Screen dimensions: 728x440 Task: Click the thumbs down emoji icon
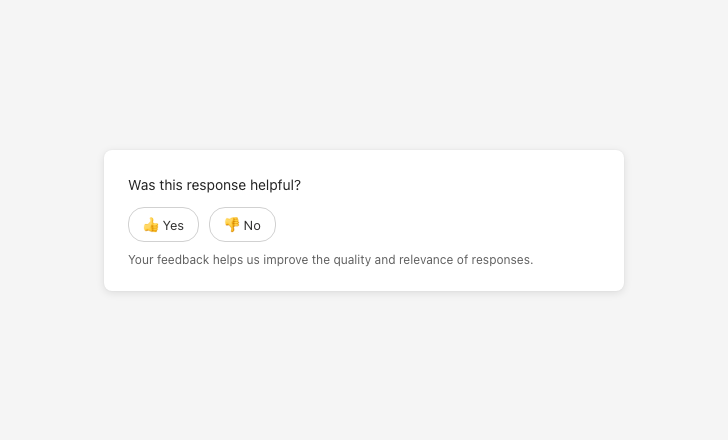pyautogui.click(x=232, y=225)
